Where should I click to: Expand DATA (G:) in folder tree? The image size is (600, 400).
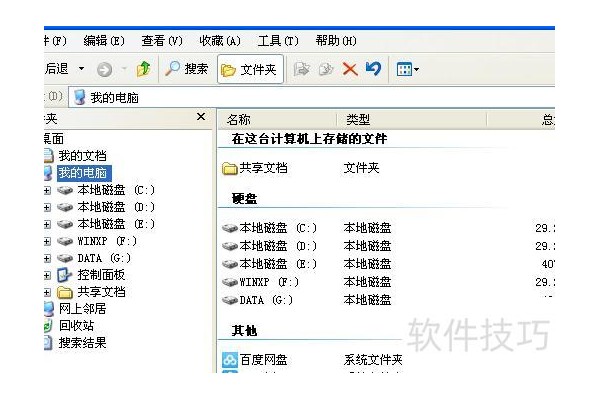point(47,258)
